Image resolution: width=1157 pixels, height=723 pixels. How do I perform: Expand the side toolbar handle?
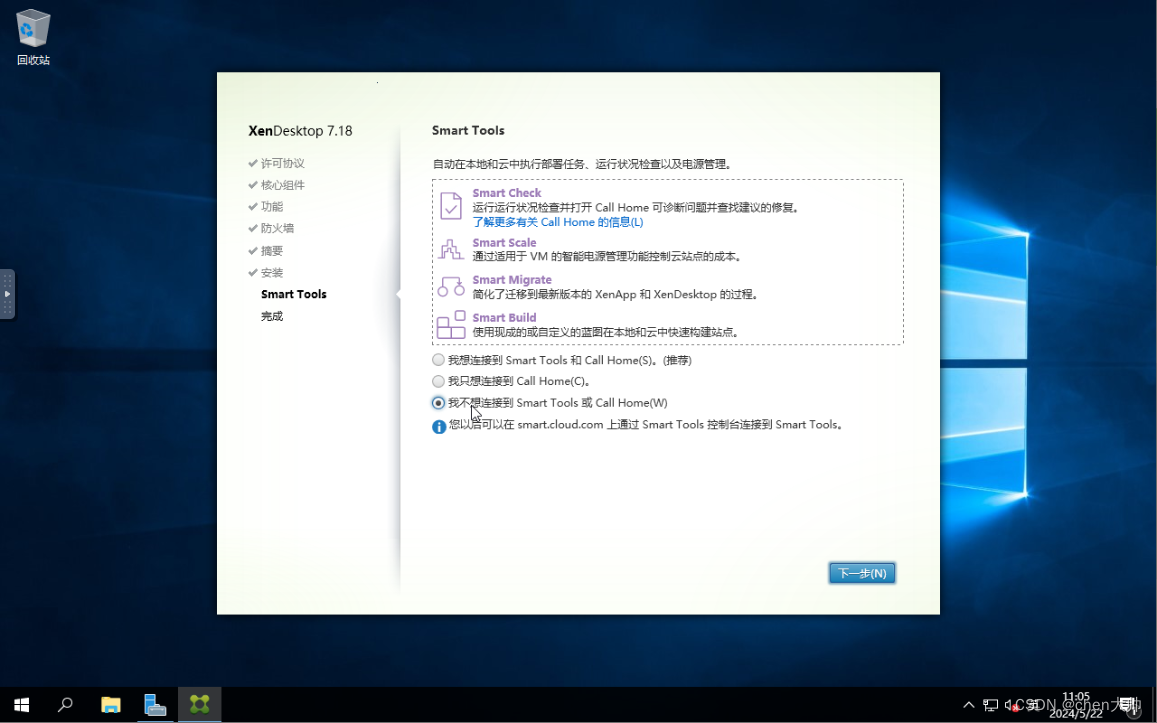[7, 294]
